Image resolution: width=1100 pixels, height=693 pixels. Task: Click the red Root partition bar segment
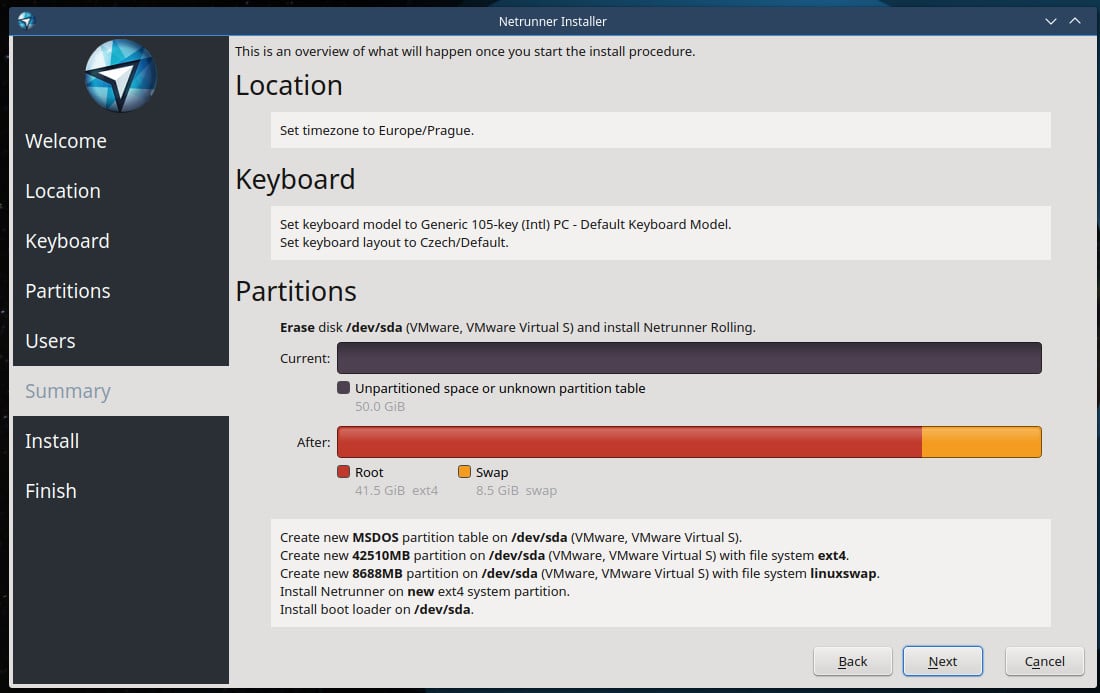pos(629,442)
